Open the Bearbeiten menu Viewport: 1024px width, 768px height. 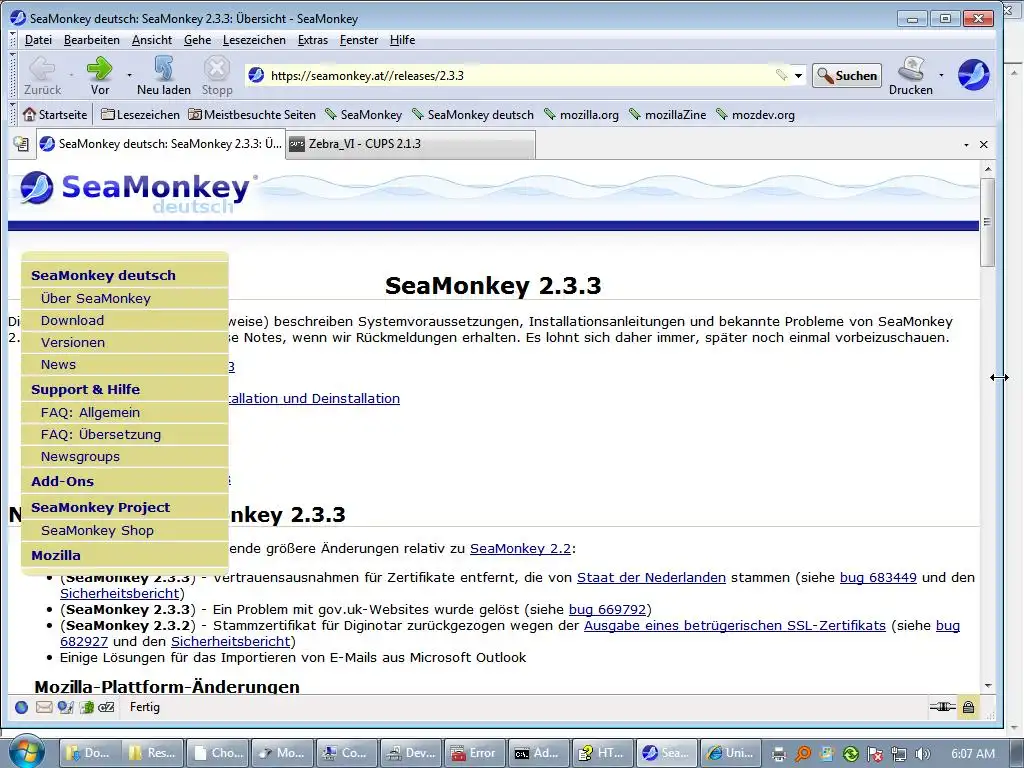click(91, 40)
